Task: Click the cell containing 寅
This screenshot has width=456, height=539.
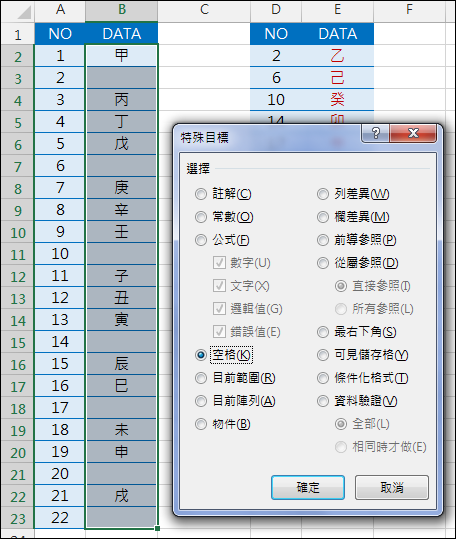Action: pyautogui.click(x=122, y=319)
